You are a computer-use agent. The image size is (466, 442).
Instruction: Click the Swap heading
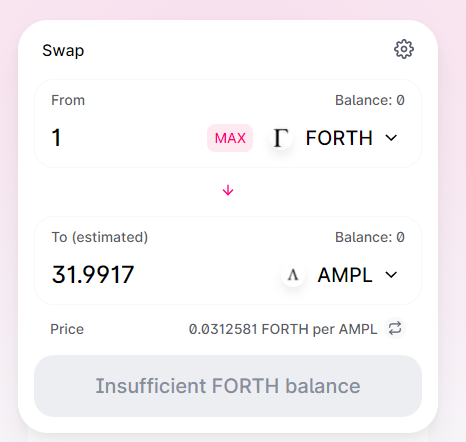(63, 51)
